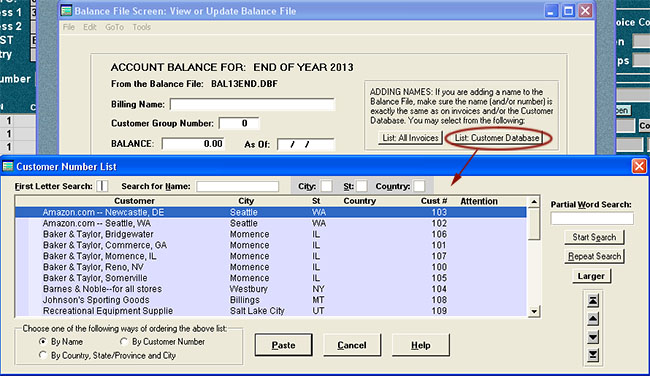Select Barnes & Noble--for all stores row
The image size is (650, 376).
click(271, 289)
